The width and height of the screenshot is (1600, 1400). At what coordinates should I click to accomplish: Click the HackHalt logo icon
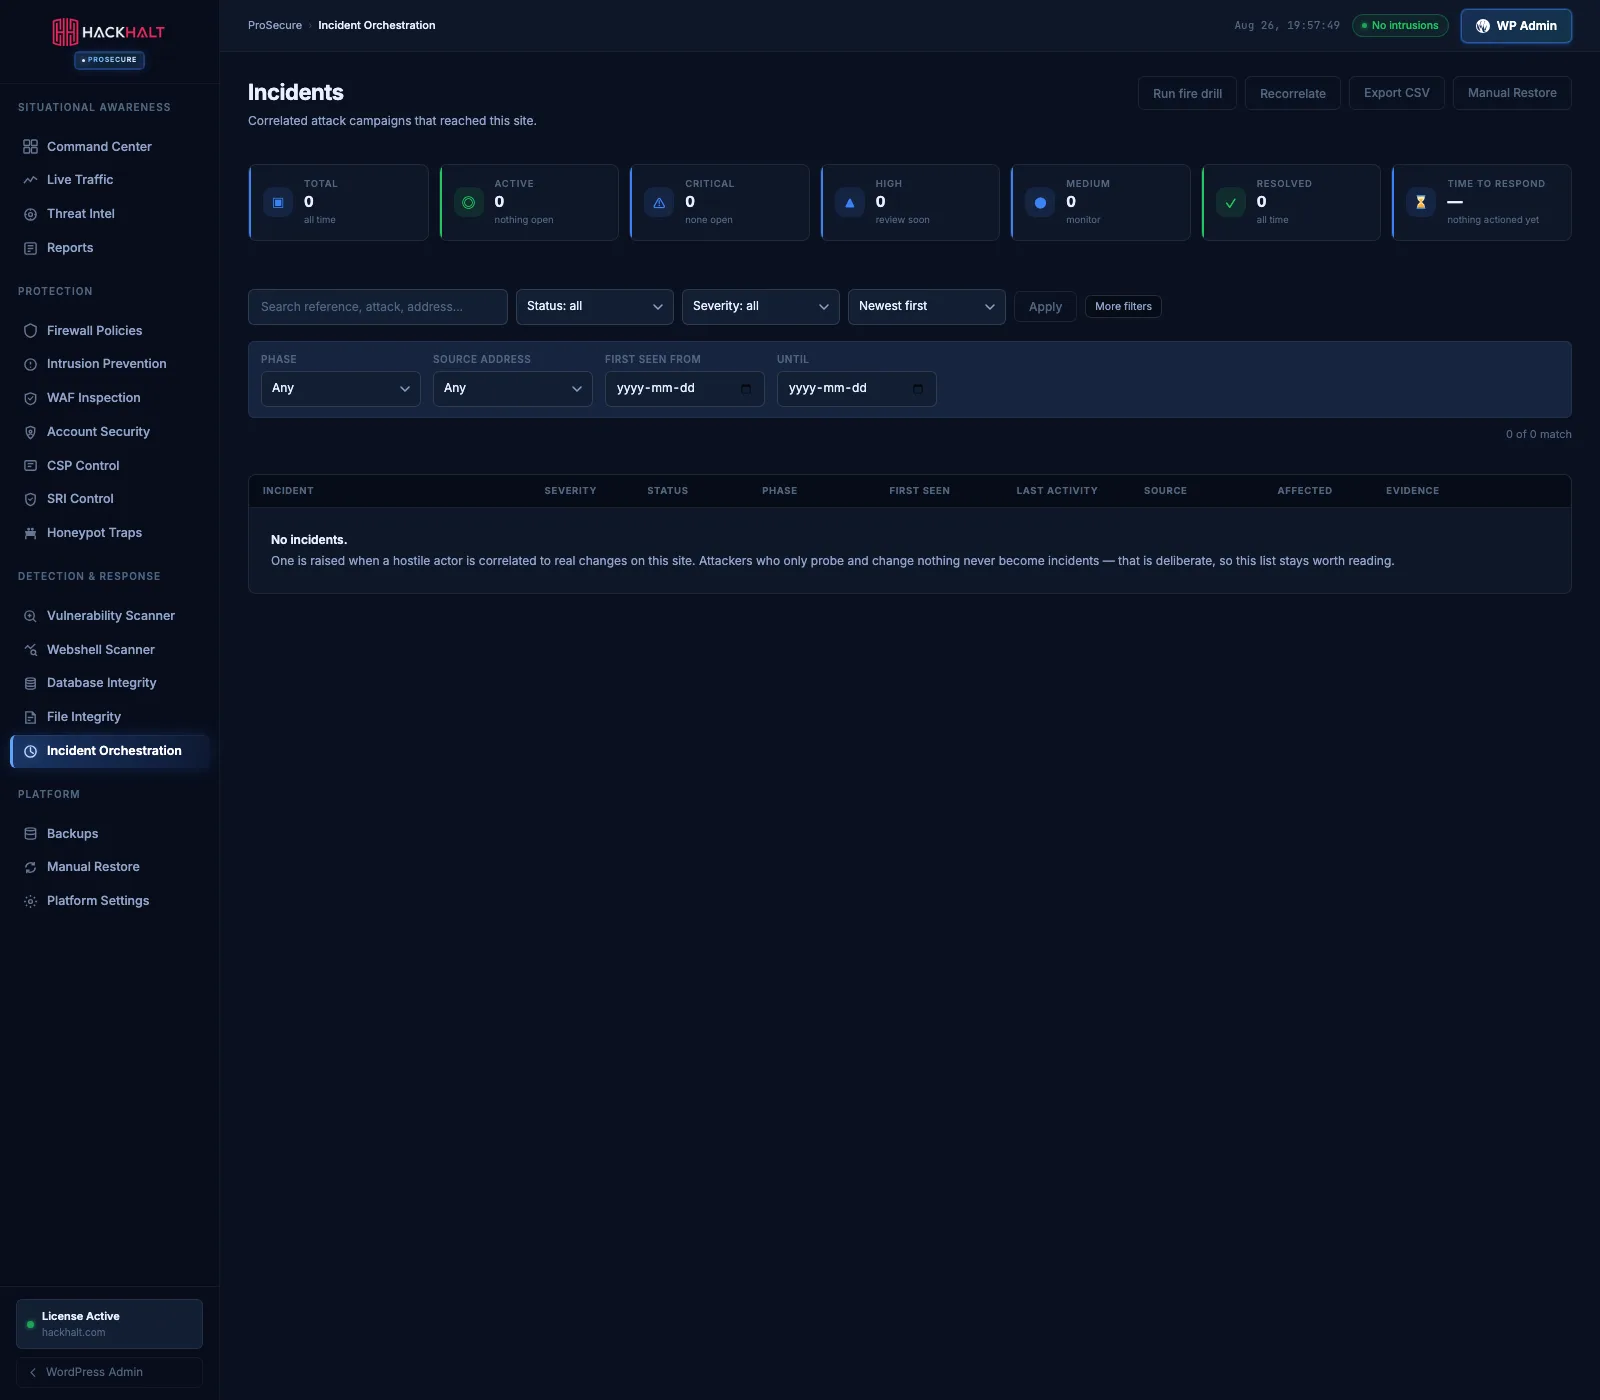[65, 32]
